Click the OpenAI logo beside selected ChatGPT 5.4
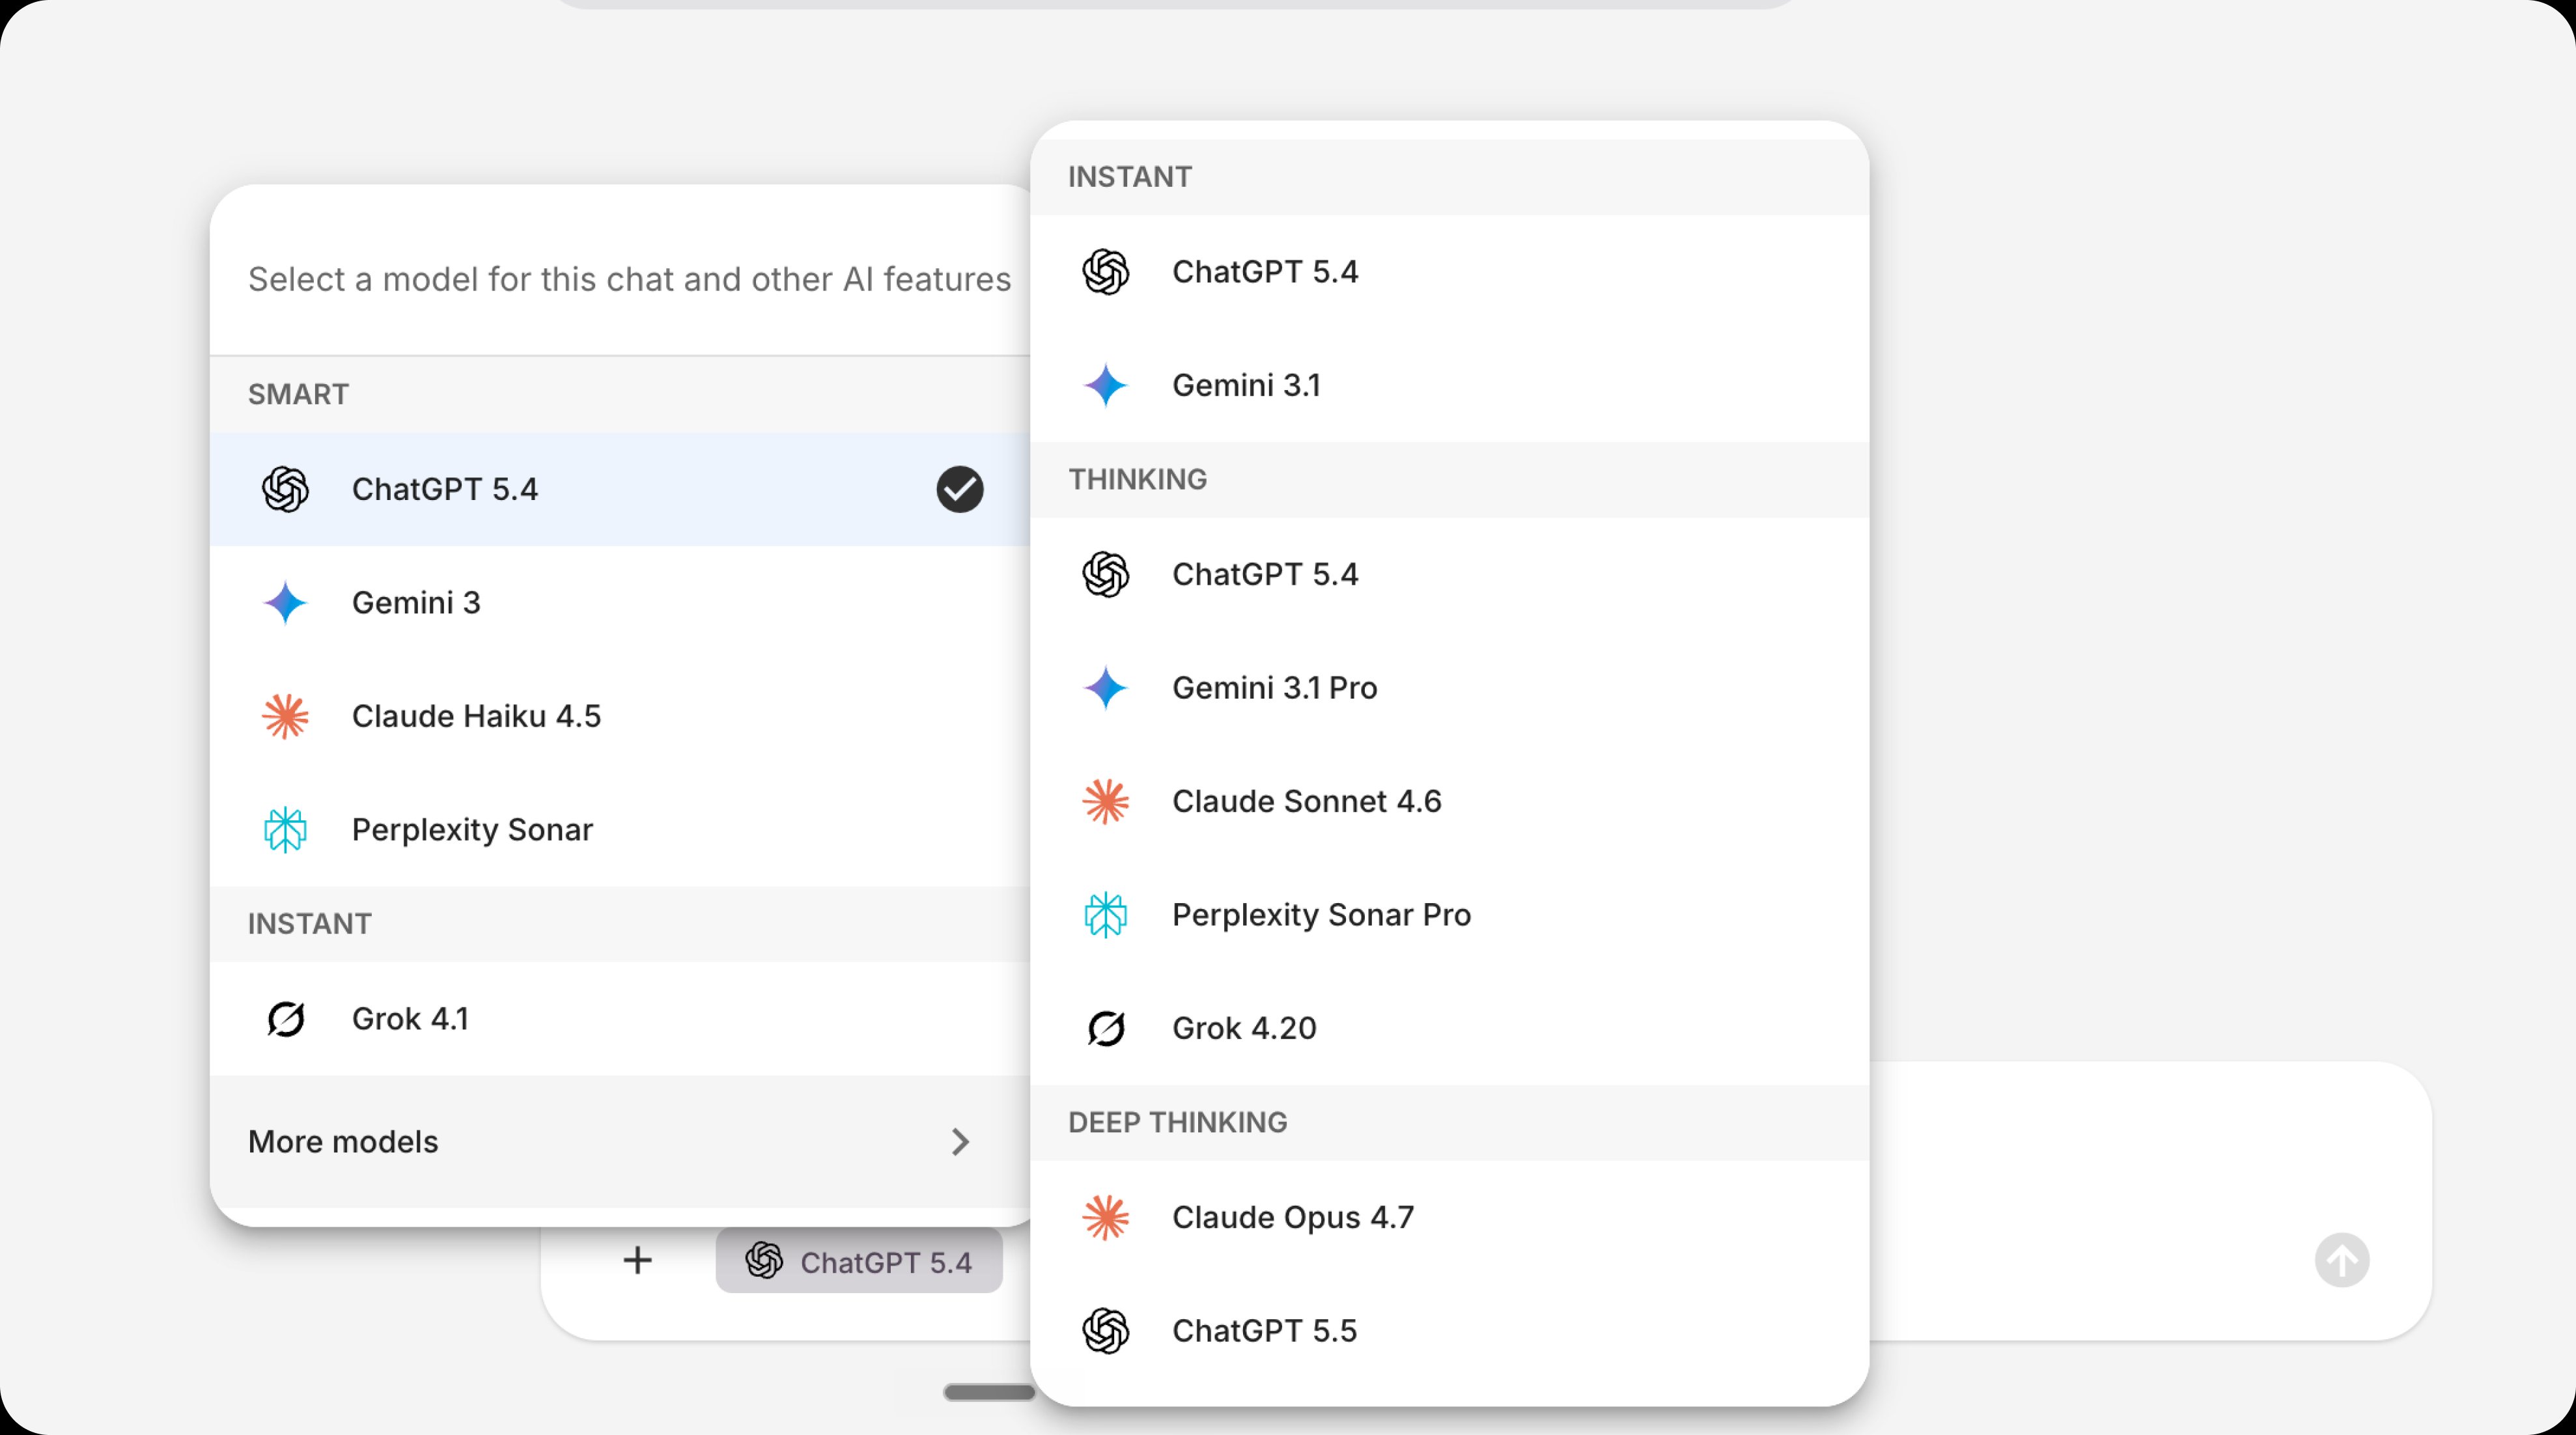Viewport: 2576px width, 1435px height. click(285, 490)
